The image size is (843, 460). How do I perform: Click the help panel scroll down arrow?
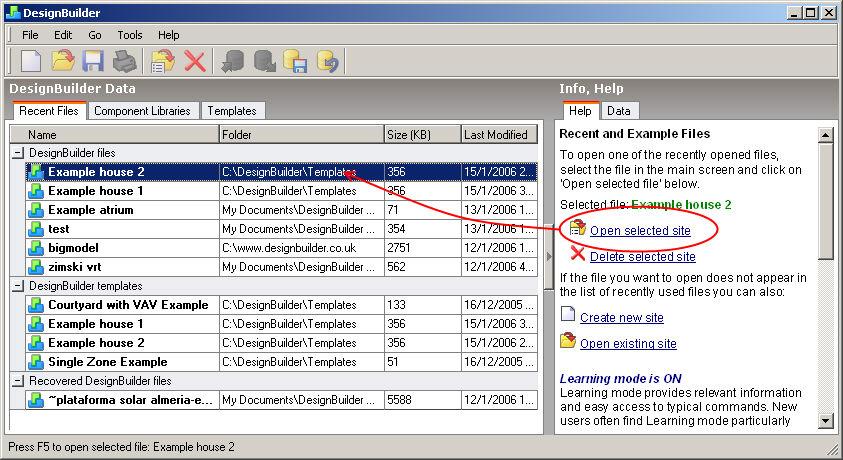click(x=825, y=422)
